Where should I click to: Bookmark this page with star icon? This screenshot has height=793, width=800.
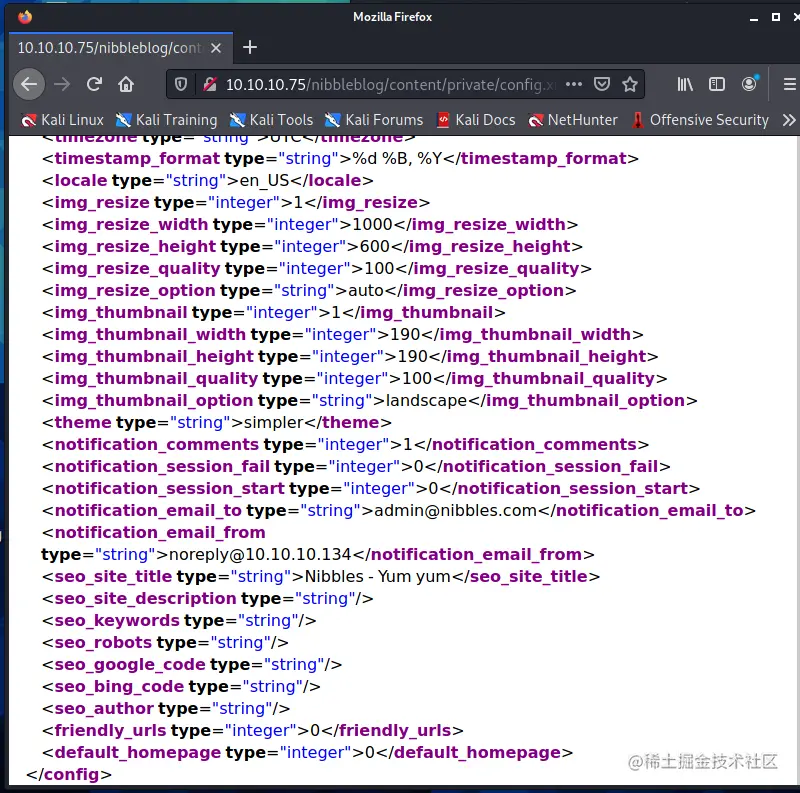coord(630,84)
